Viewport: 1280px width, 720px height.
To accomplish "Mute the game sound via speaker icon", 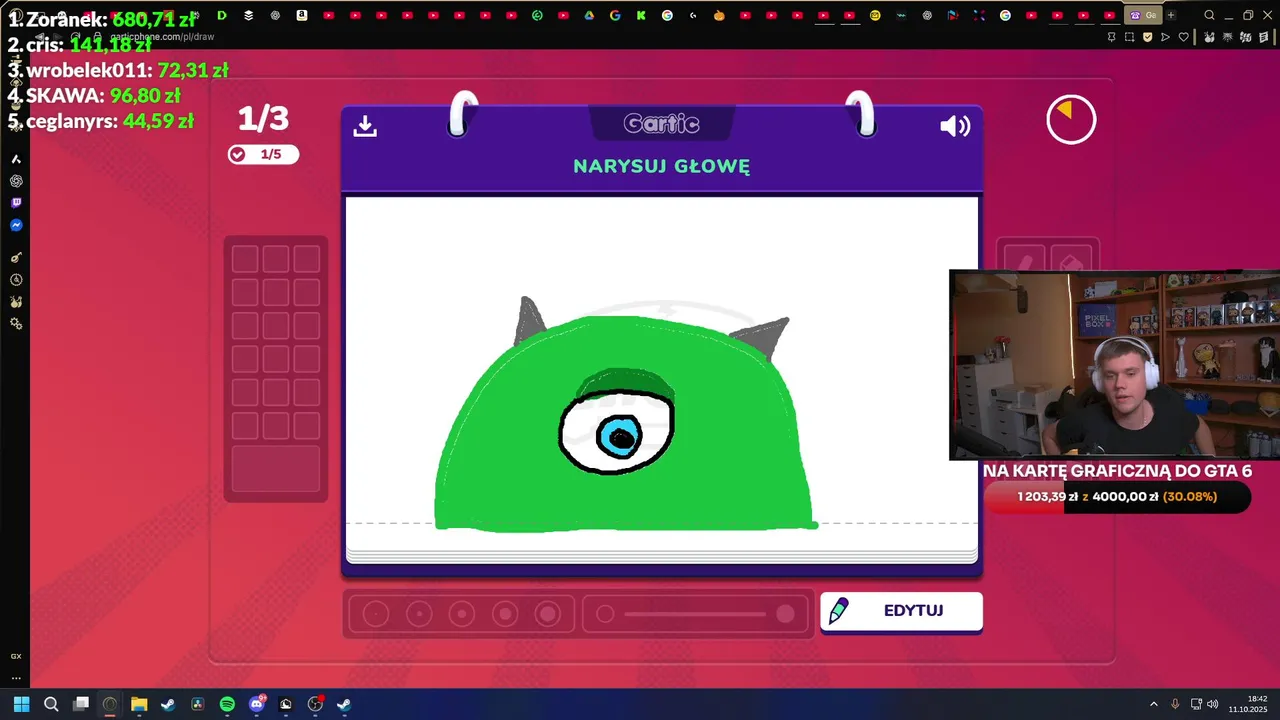I will coord(955,126).
